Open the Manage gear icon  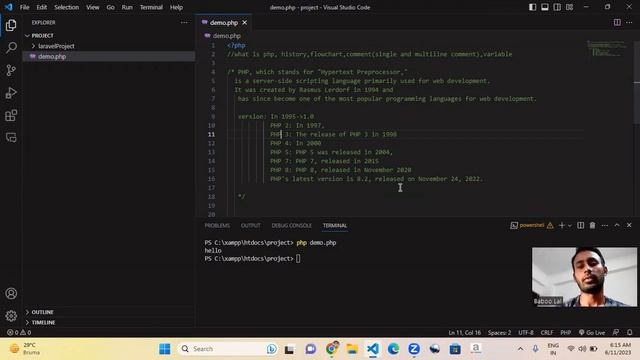point(11,316)
